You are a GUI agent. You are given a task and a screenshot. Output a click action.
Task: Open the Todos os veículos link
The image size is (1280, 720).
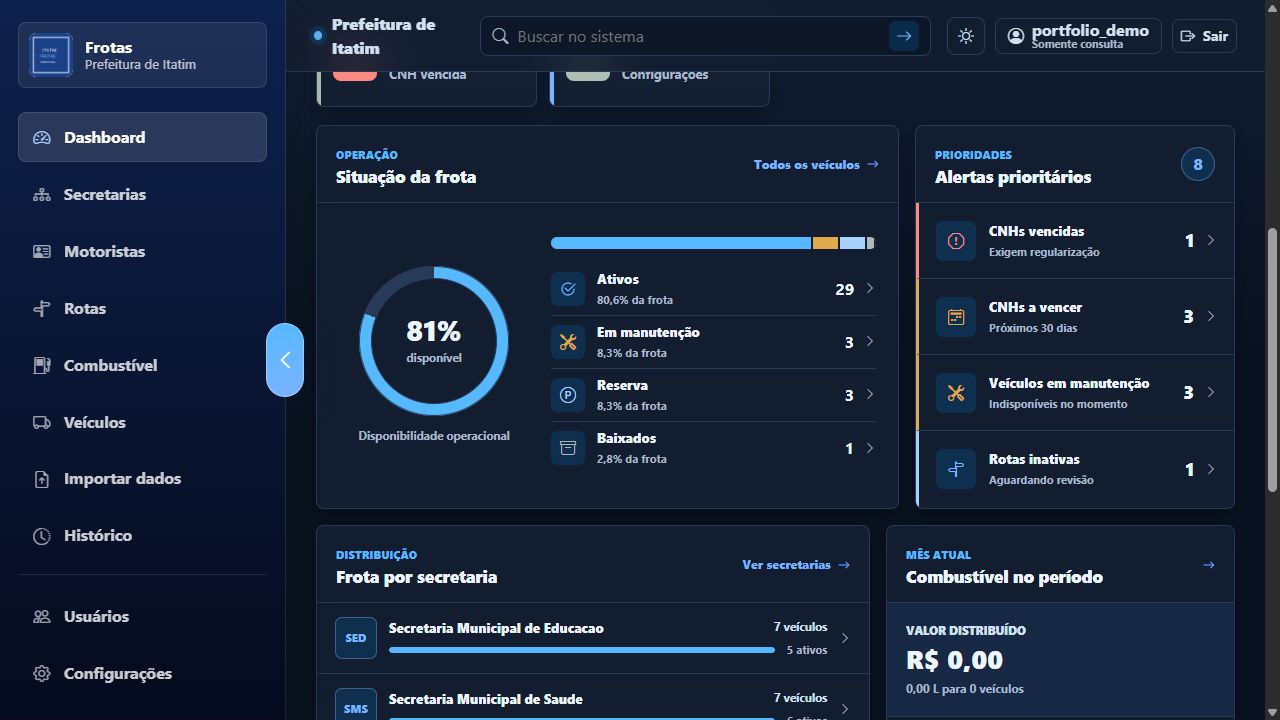click(816, 164)
